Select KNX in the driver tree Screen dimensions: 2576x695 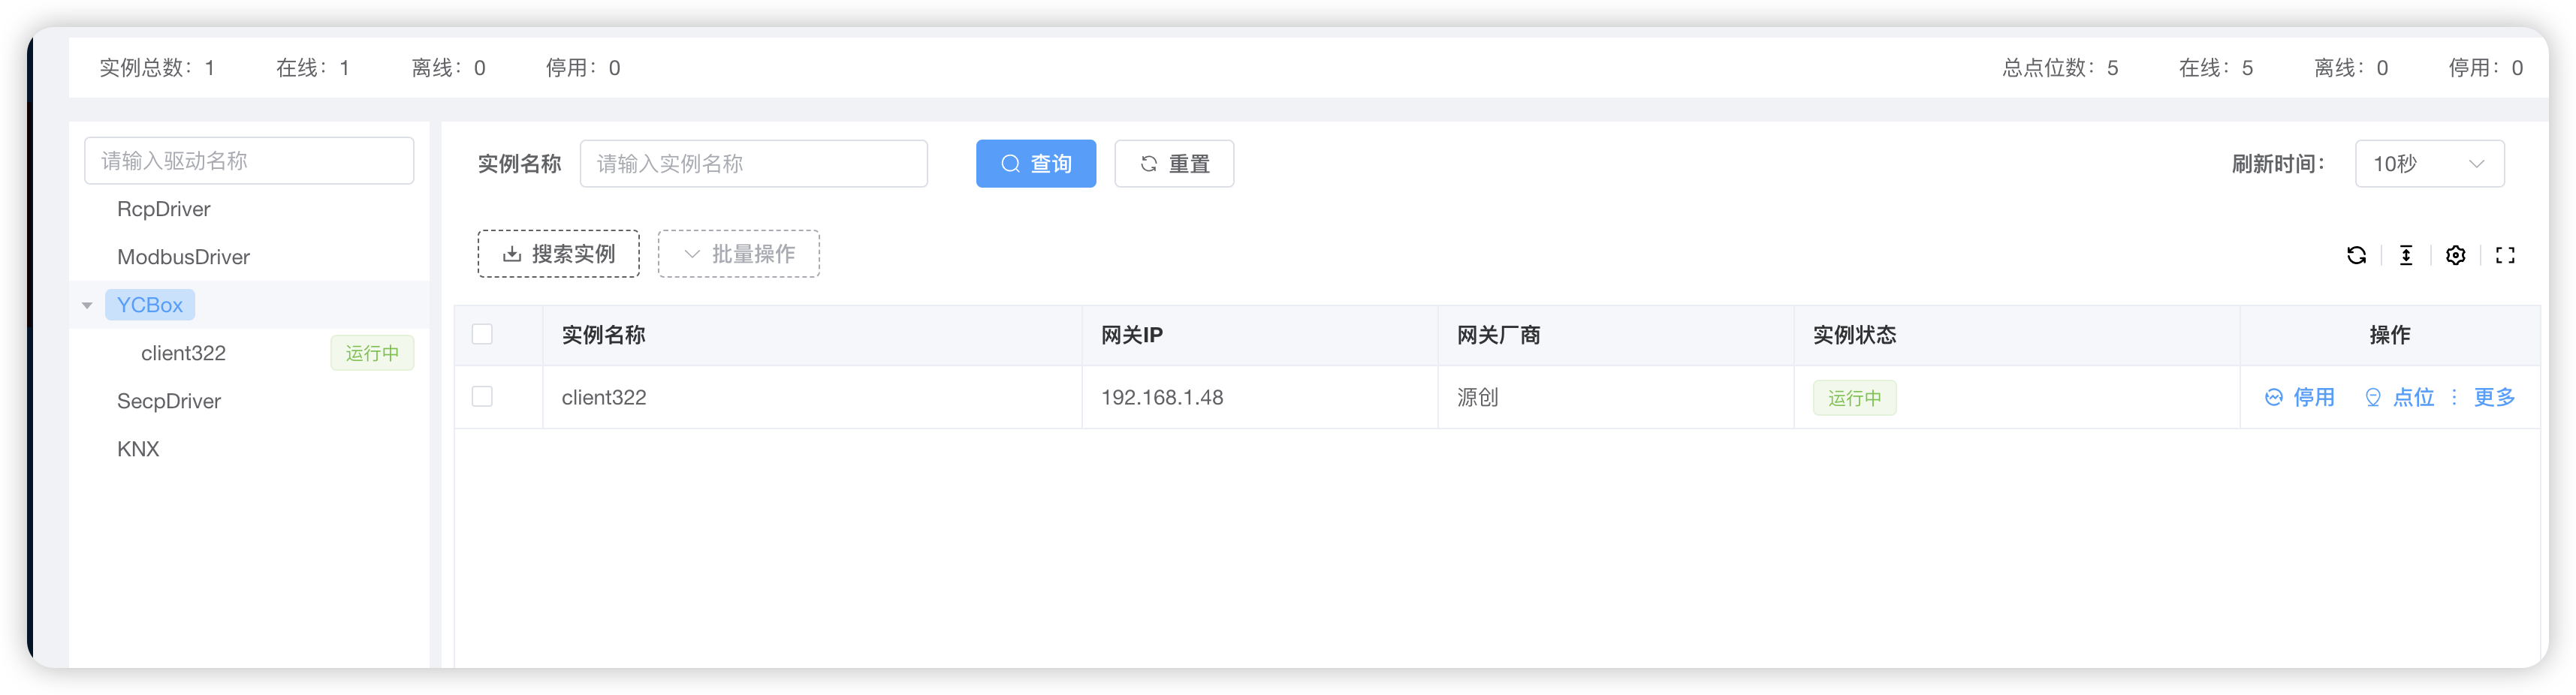coord(138,449)
